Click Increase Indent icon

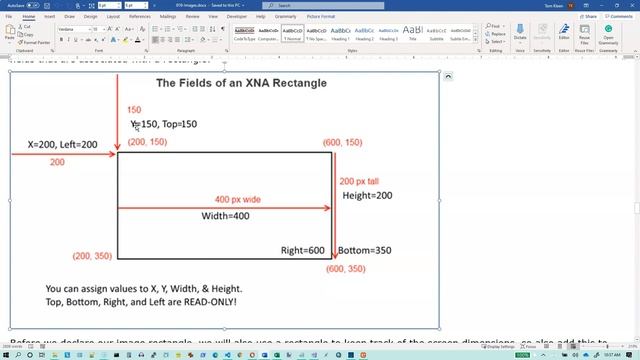coord(203,29)
